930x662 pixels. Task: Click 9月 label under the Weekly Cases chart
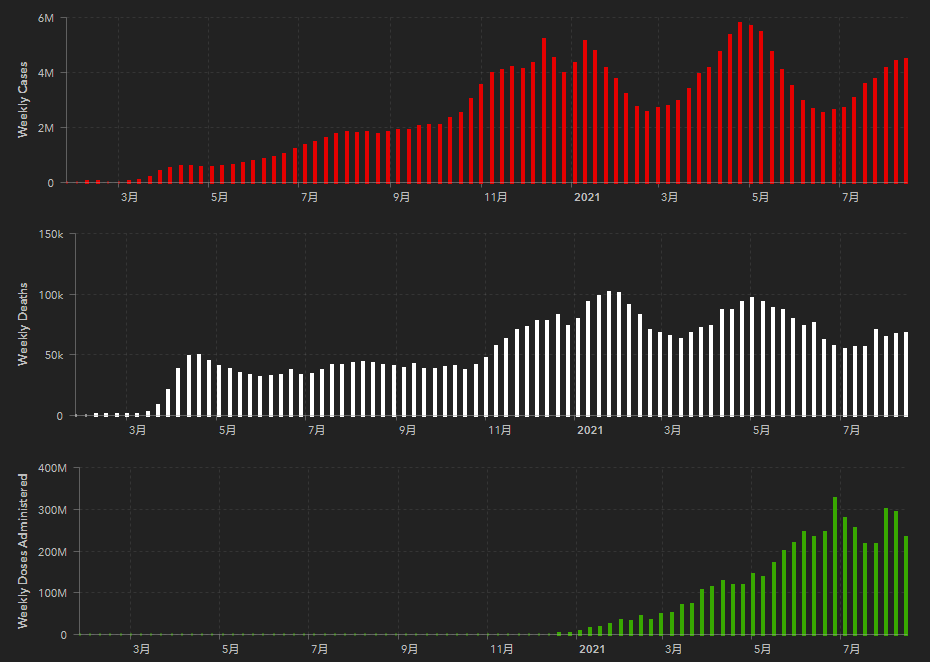tap(402, 197)
